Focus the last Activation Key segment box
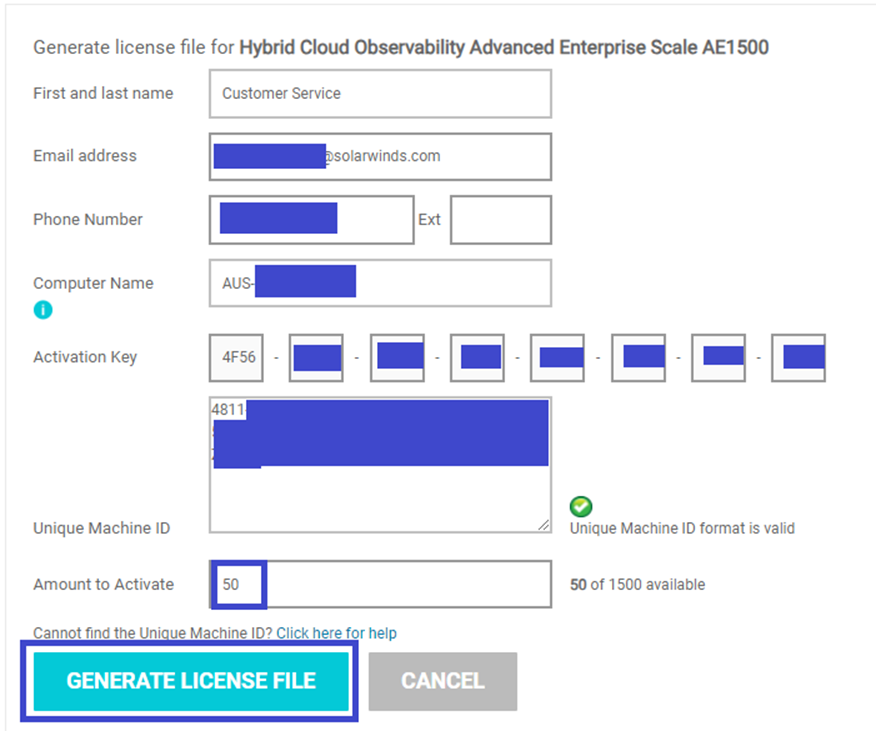The width and height of the screenshot is (876, 731). pos(798,358)
